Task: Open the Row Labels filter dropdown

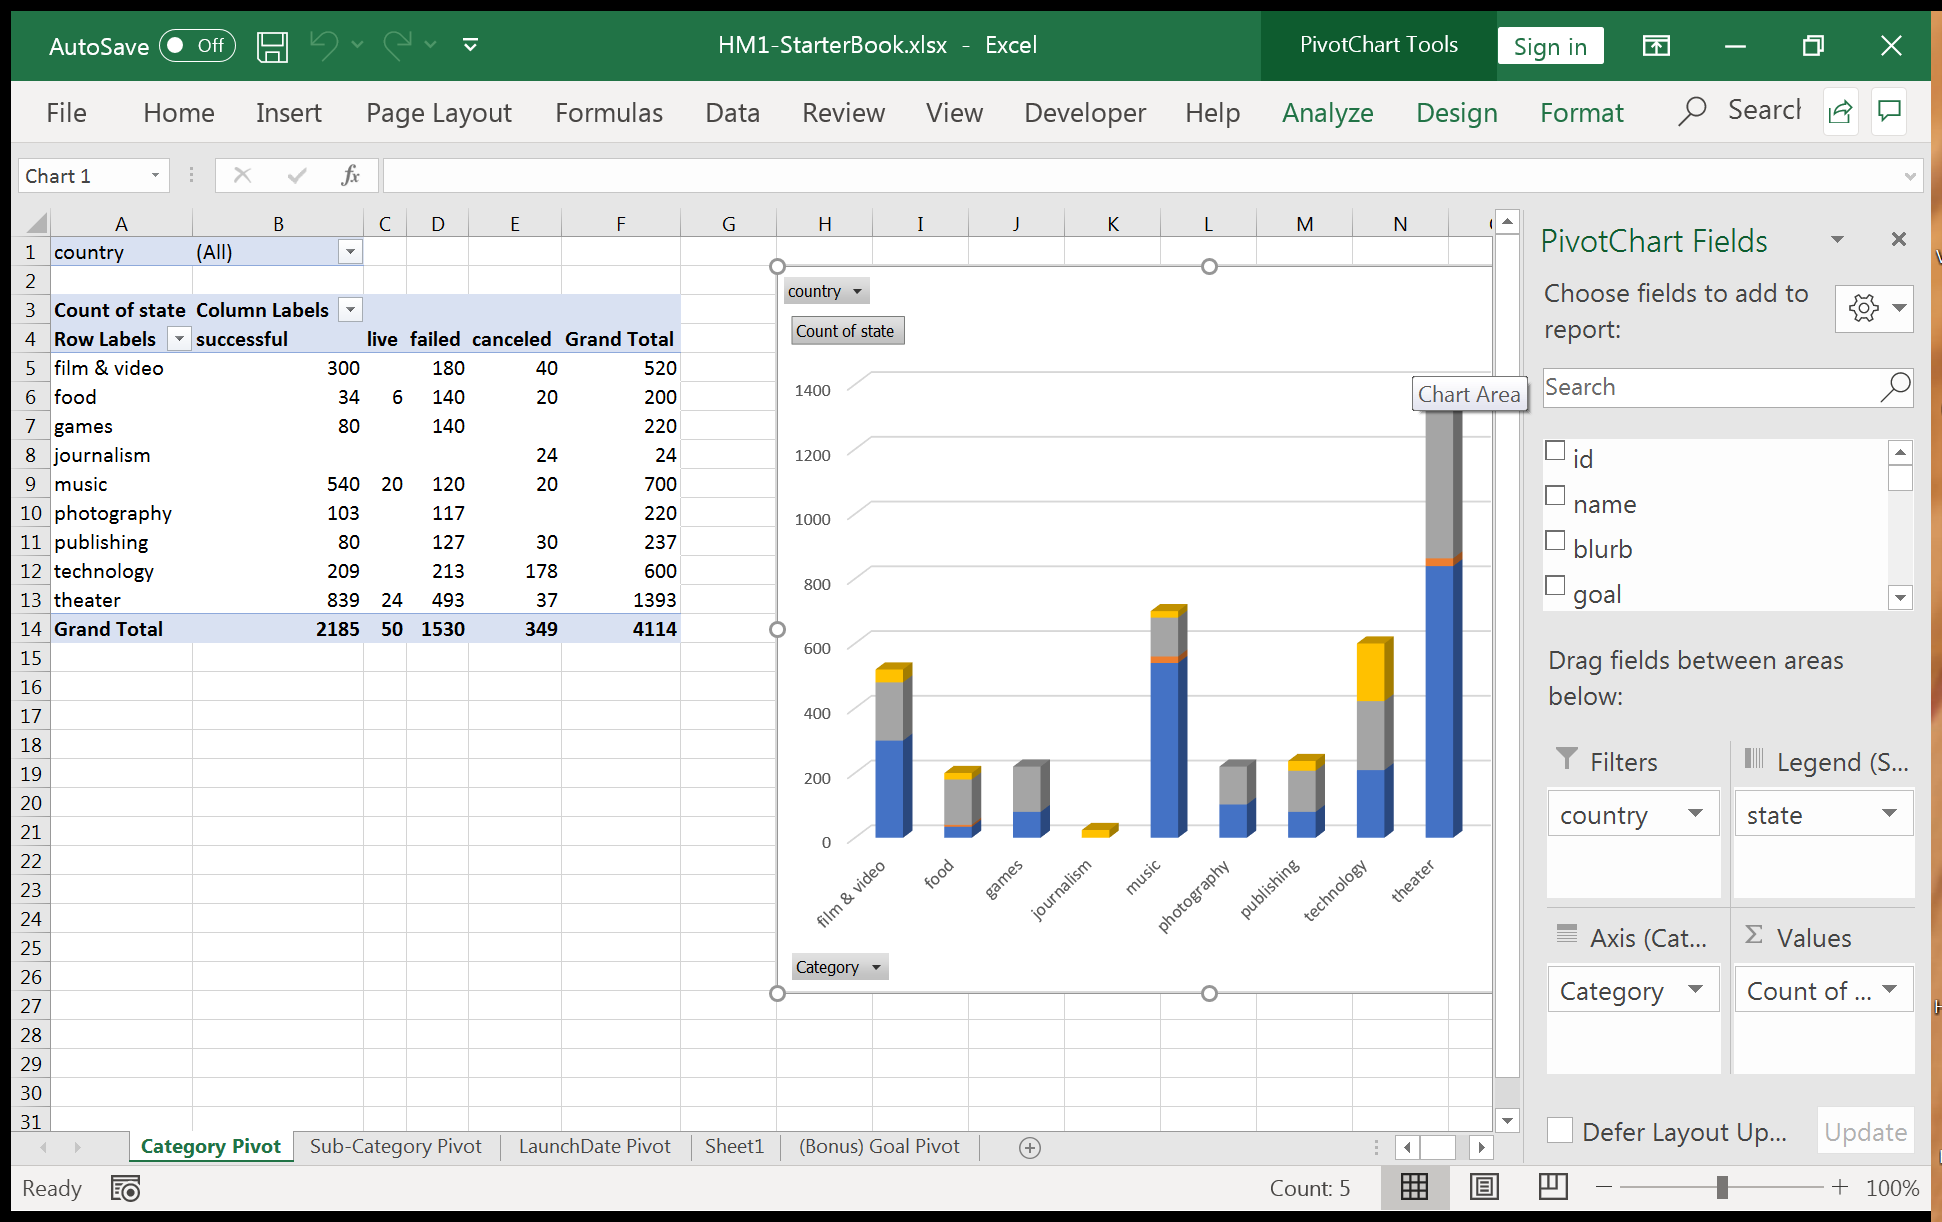Action: (x=179, y=339)
